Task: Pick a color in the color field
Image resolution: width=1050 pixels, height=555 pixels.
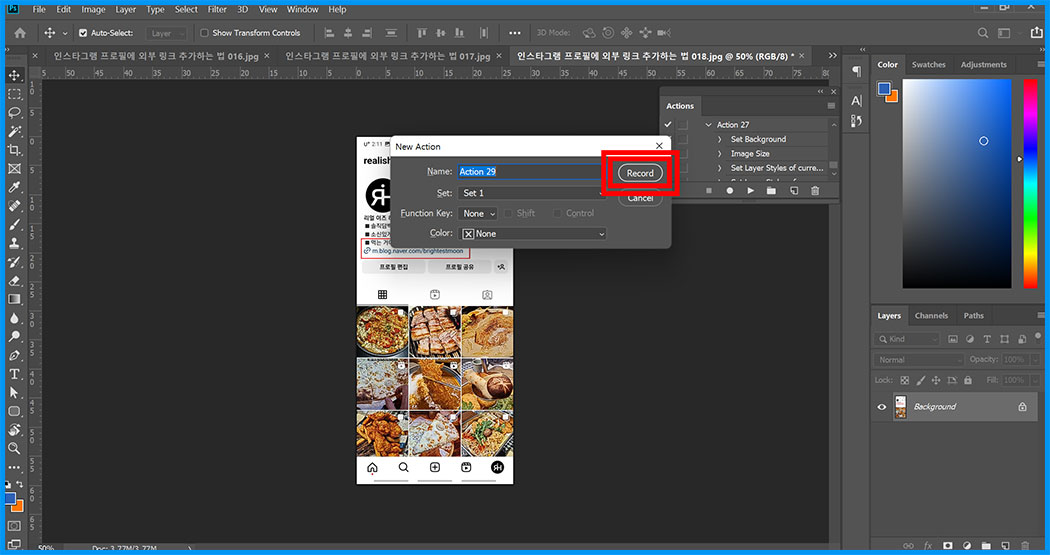Action: pyautogui.click(x=957, y=183)
